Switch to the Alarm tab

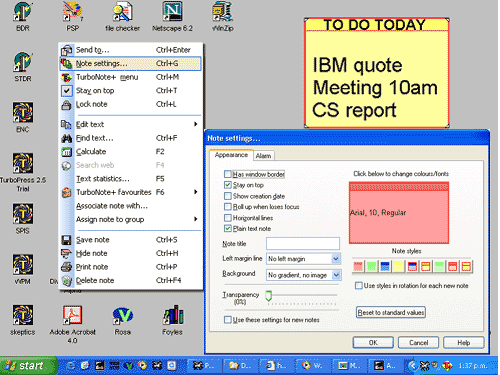coord(263,156)
